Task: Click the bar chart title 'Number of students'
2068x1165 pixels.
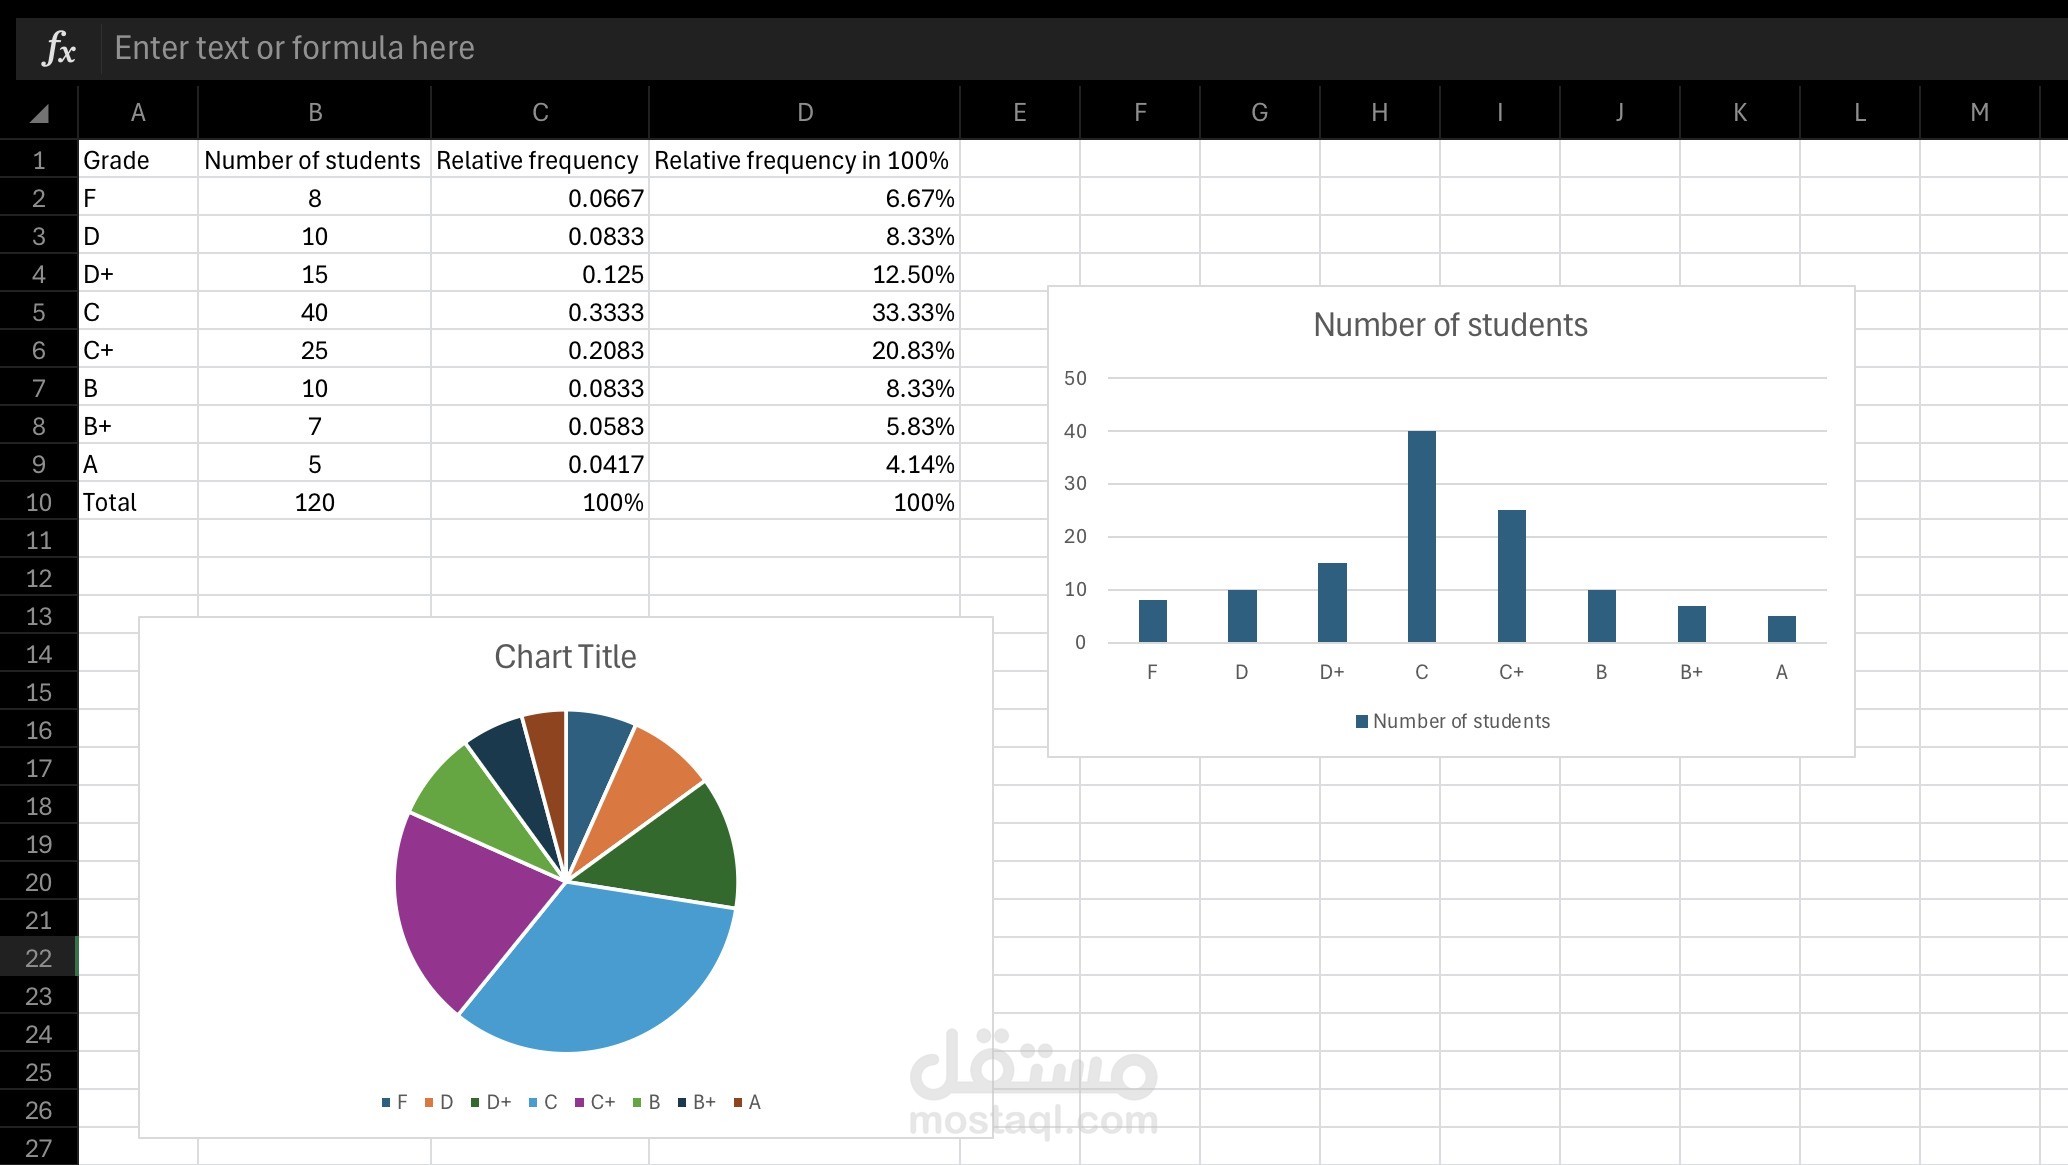Action: click(1450, 325)
